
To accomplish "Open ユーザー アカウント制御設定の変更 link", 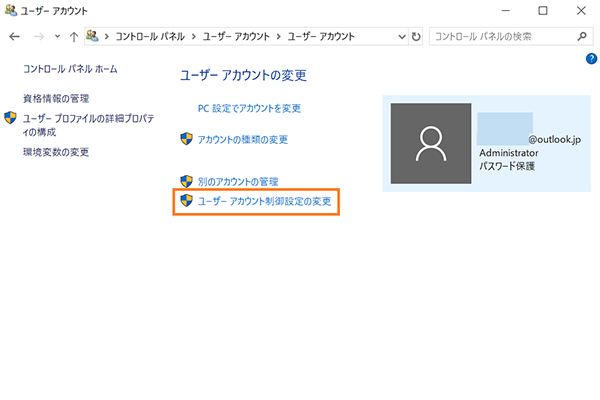I will pos(264,201).
